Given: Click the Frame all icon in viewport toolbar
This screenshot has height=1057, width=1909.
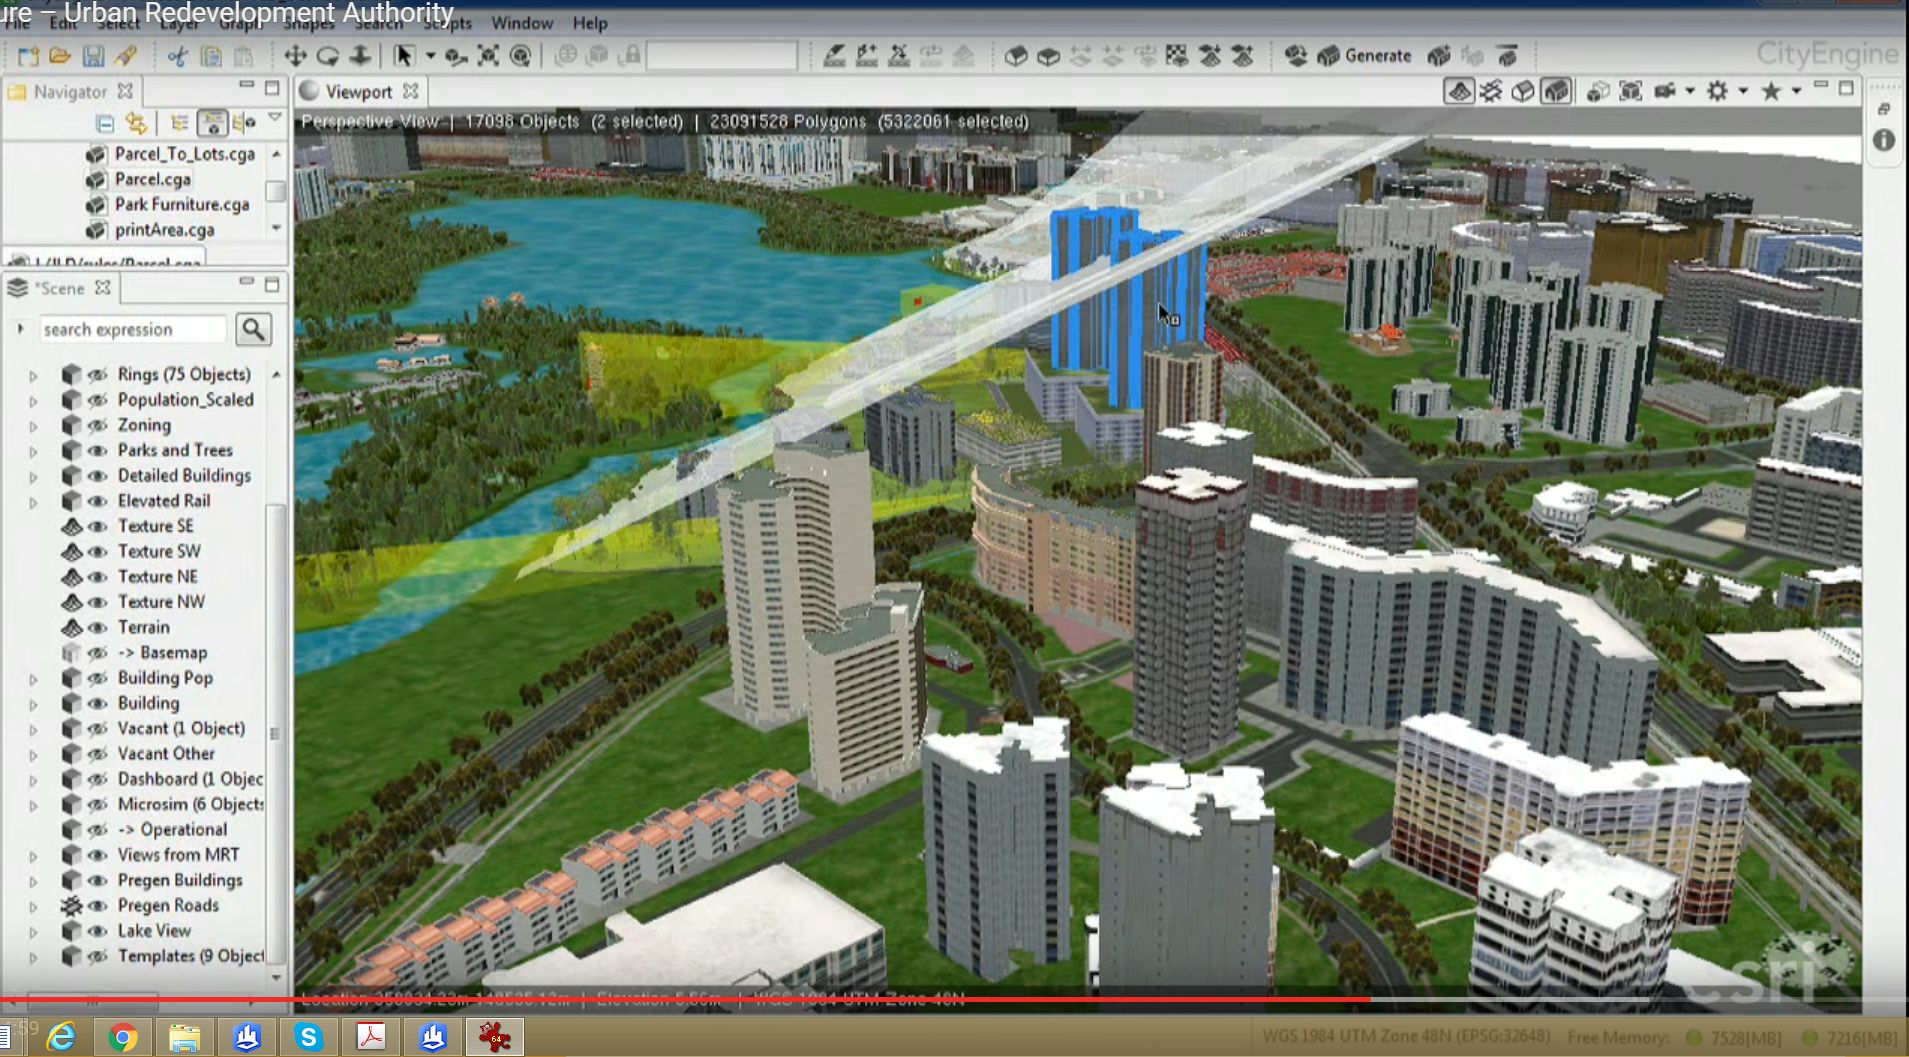Looking at the screenshot, I should 1631,92.
